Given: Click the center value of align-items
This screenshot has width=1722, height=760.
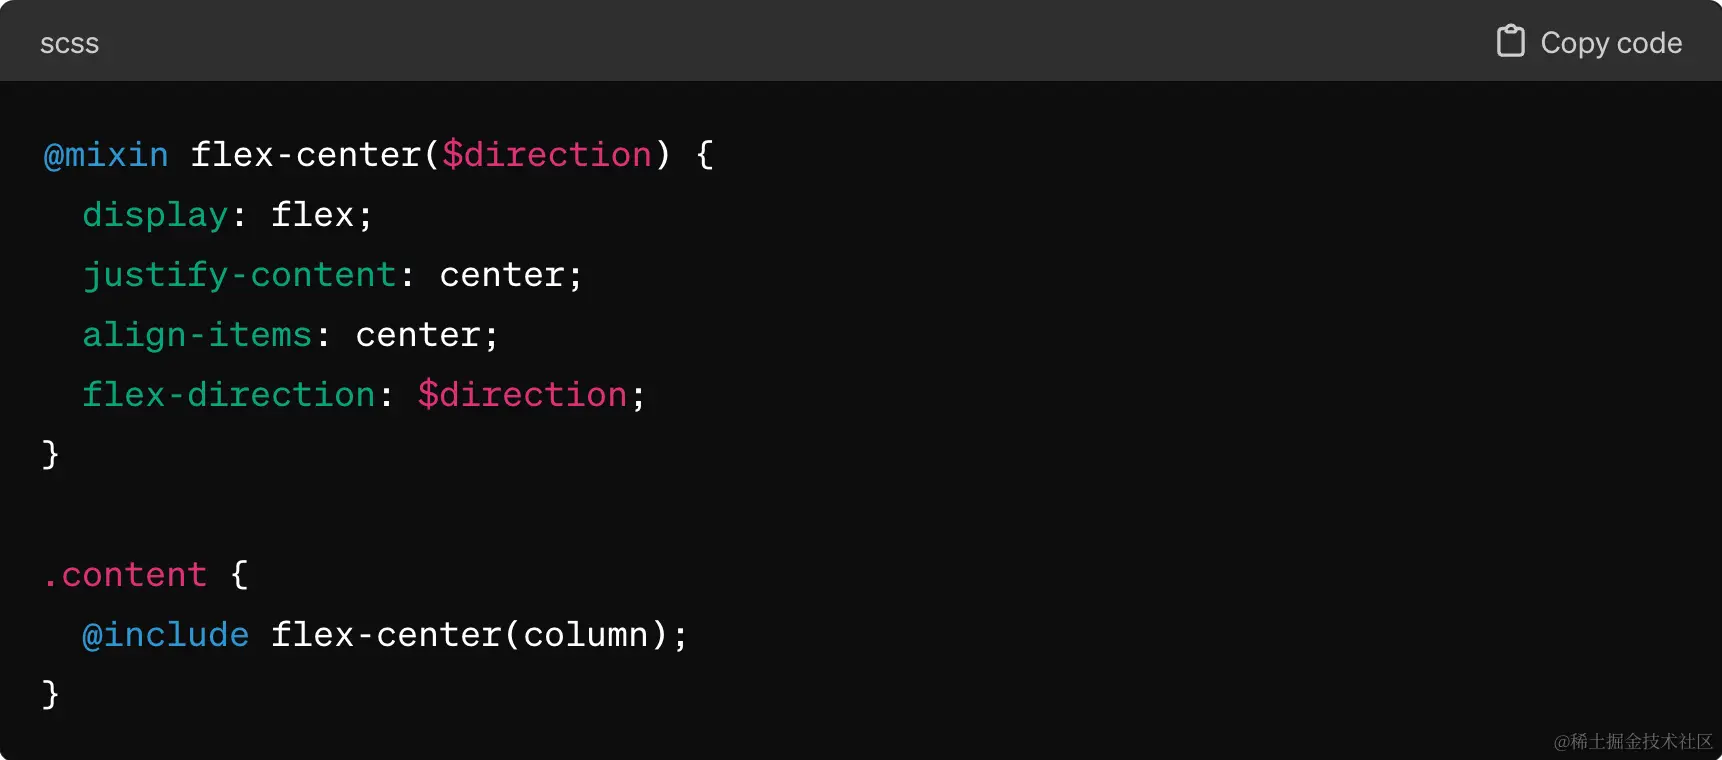Looking at the screenshot, I should tap(417, 335).
